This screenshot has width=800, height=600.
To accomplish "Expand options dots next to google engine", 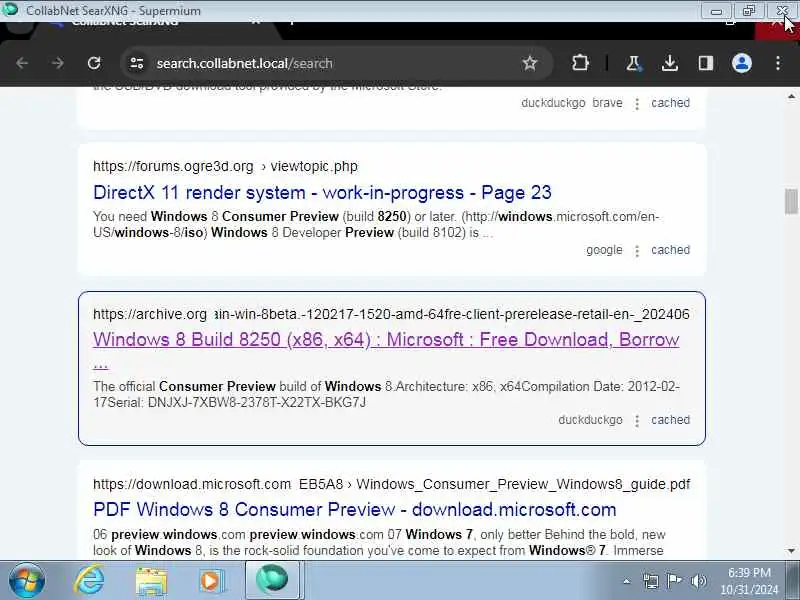I will [x=637, y=251].
